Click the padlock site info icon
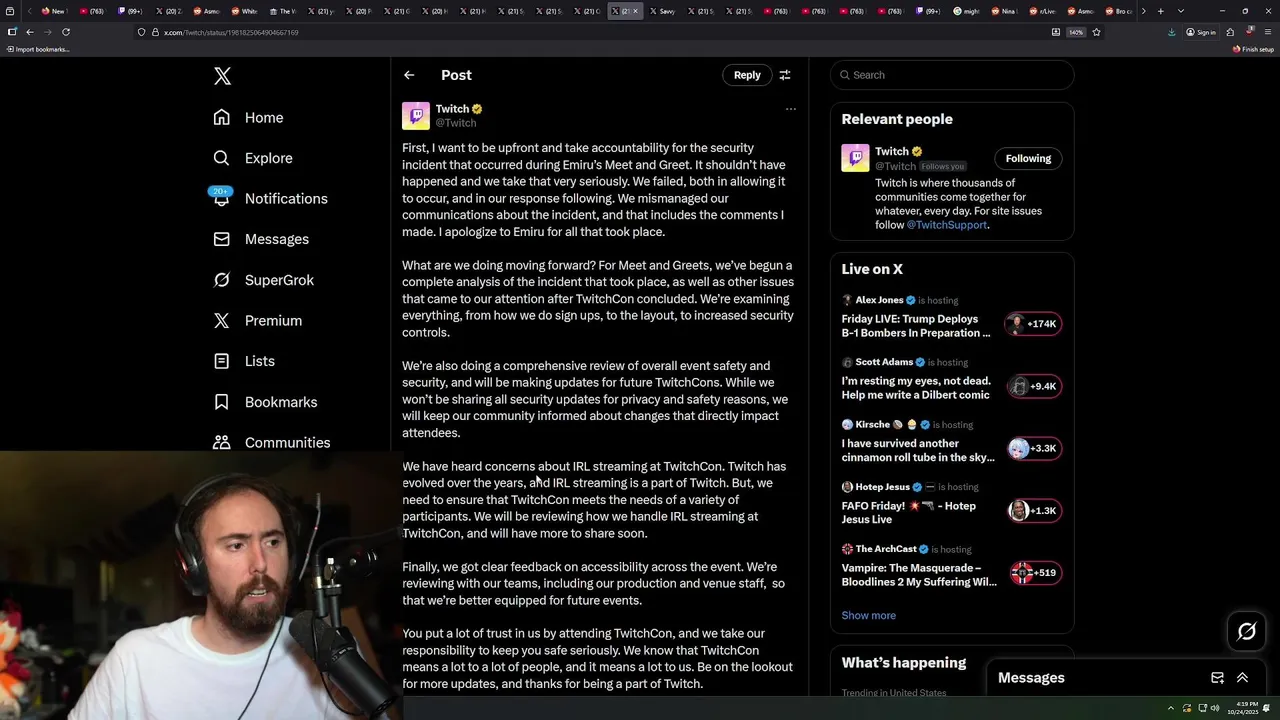 point(155,32)
